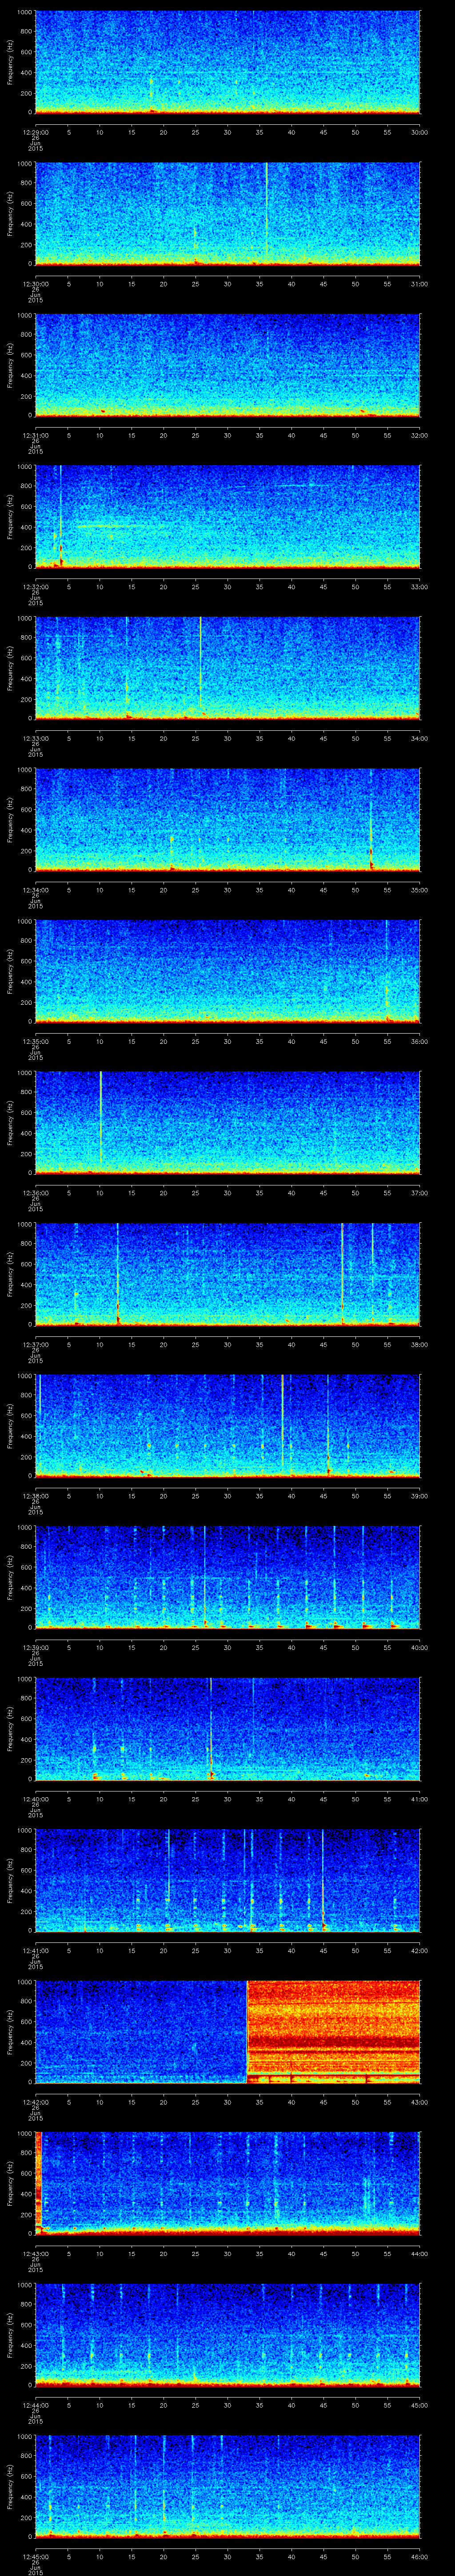This screenshot has width=455, height=2576.
Task: Click the 12:30:00 start time label
Action: tap(35, 284)
